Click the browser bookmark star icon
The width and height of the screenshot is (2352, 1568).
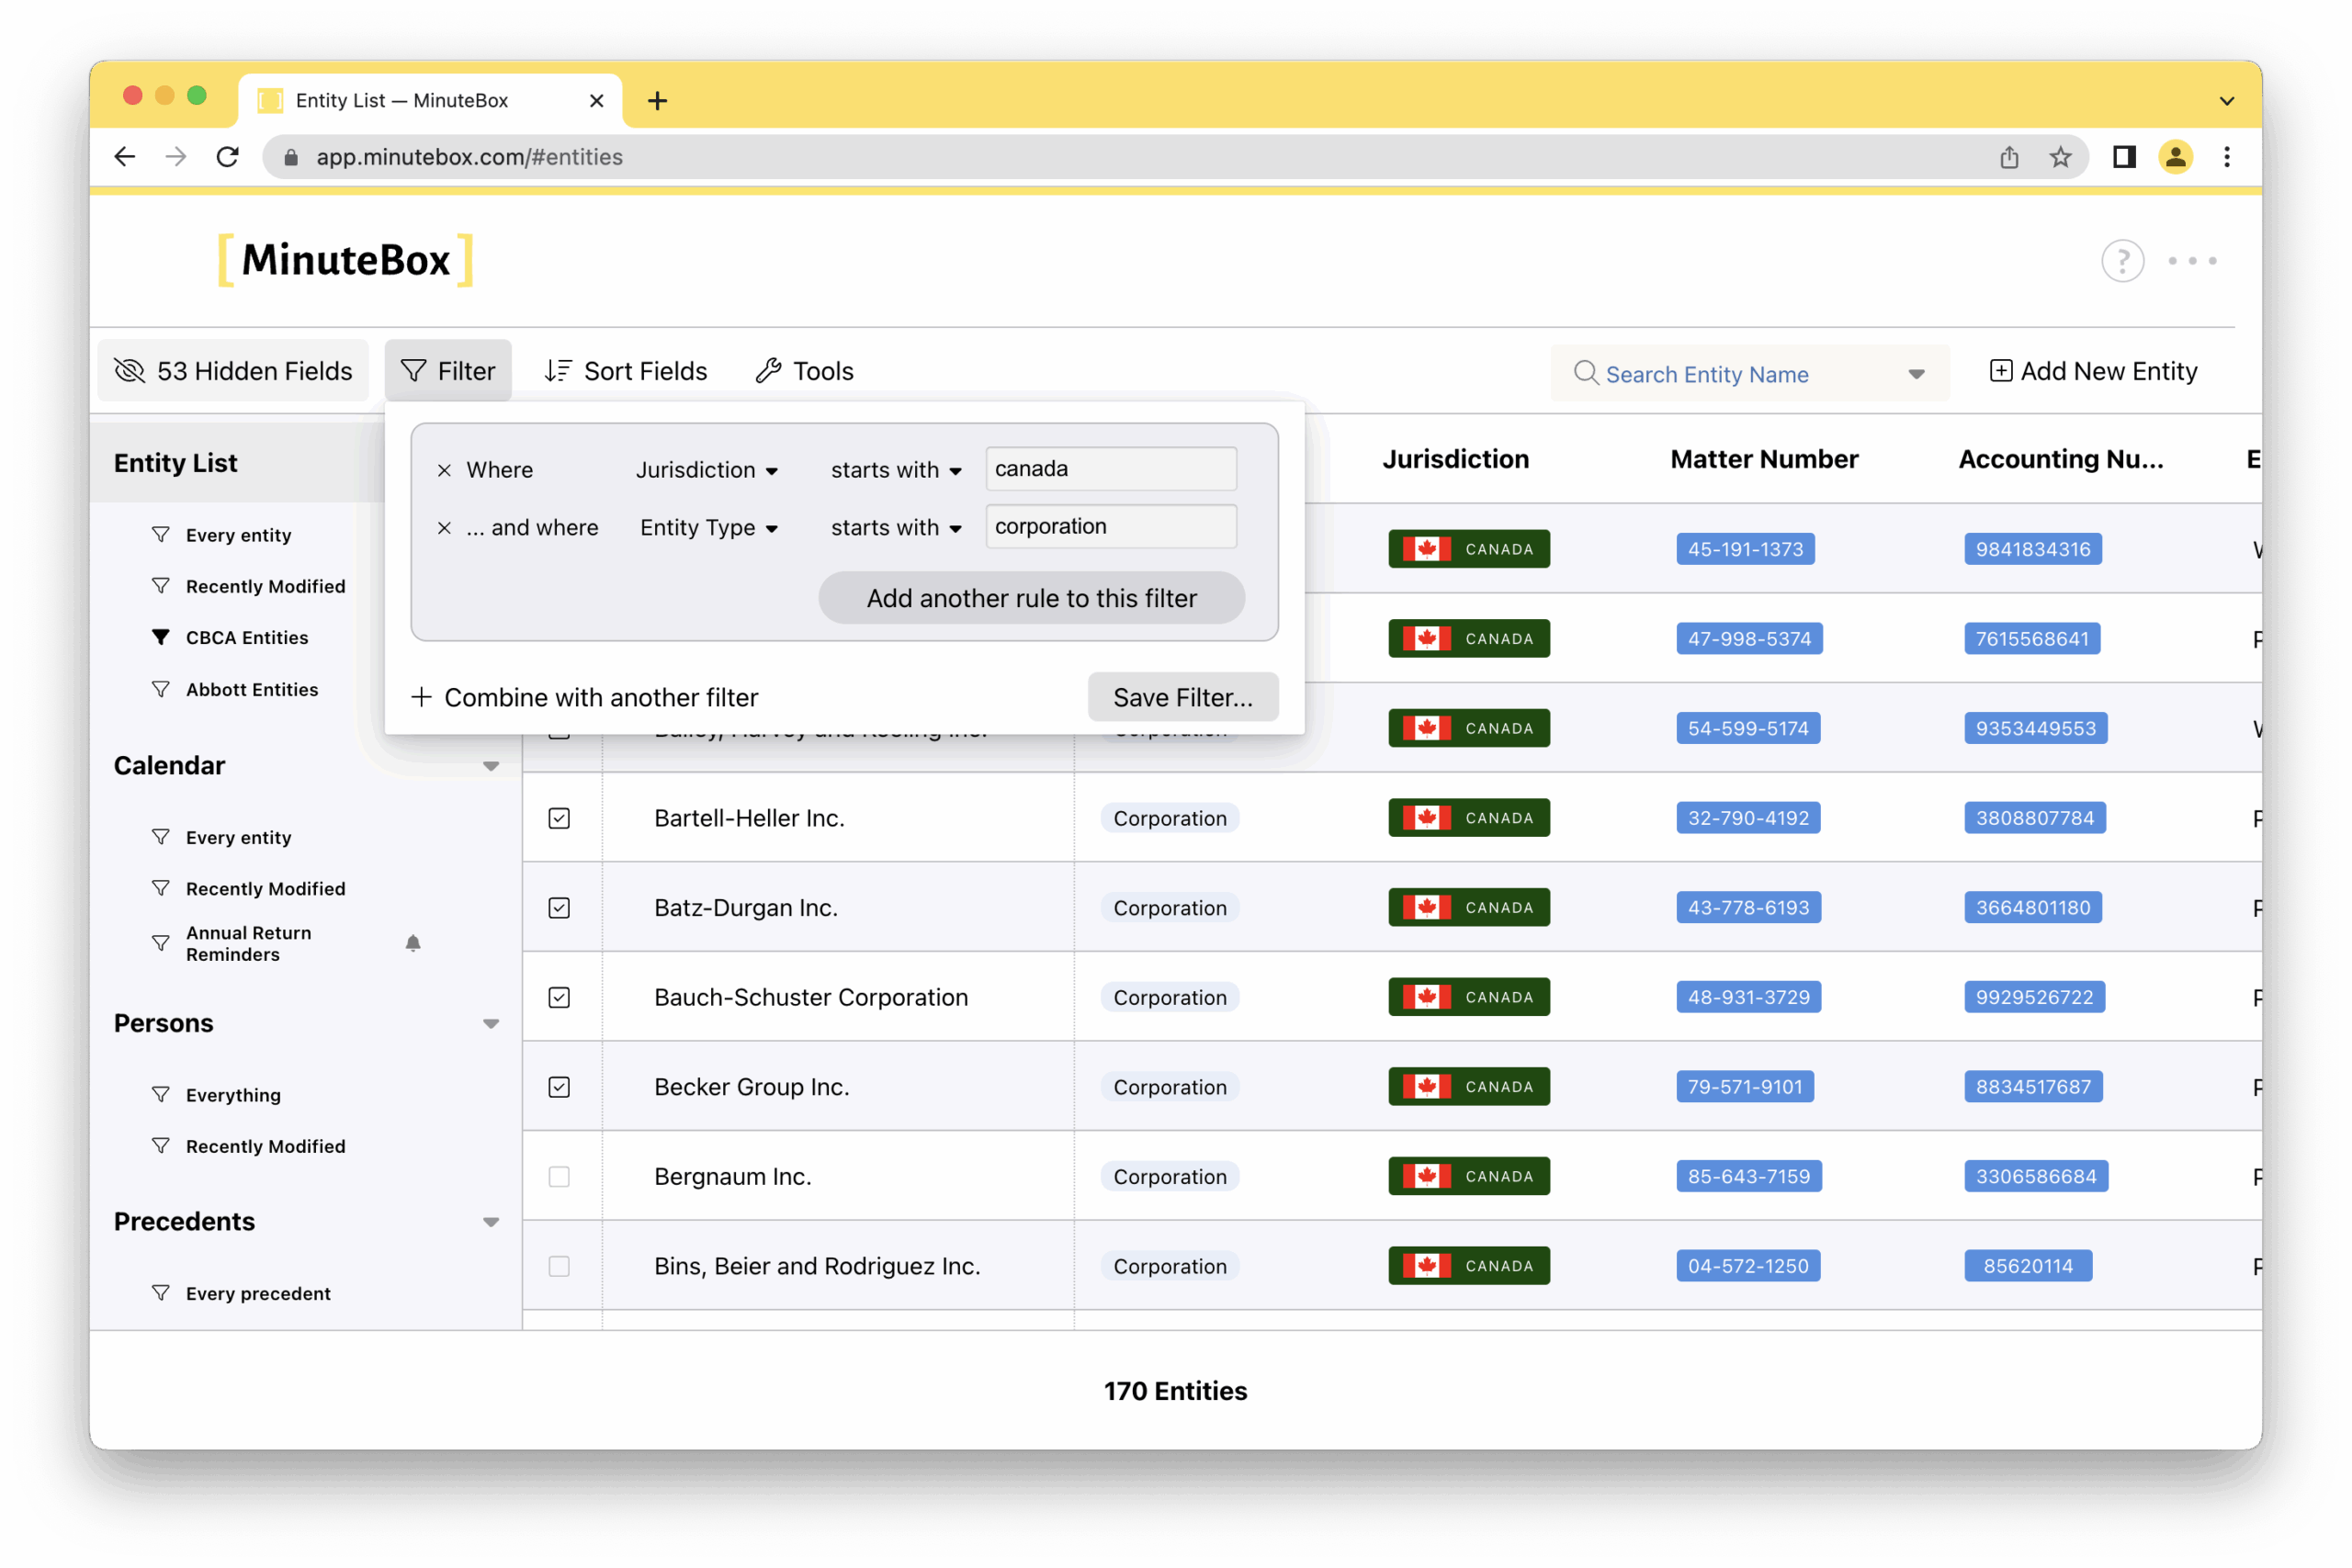click(2060, 157)
